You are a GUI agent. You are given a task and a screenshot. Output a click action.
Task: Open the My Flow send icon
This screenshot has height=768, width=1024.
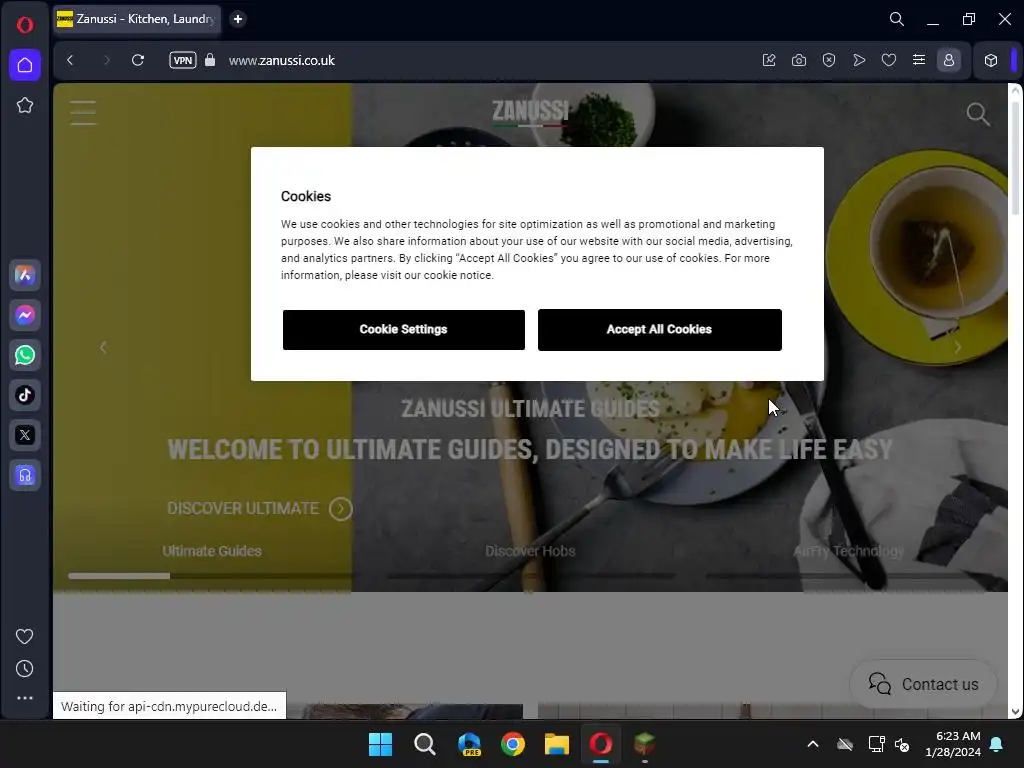(x=859, y=60)
